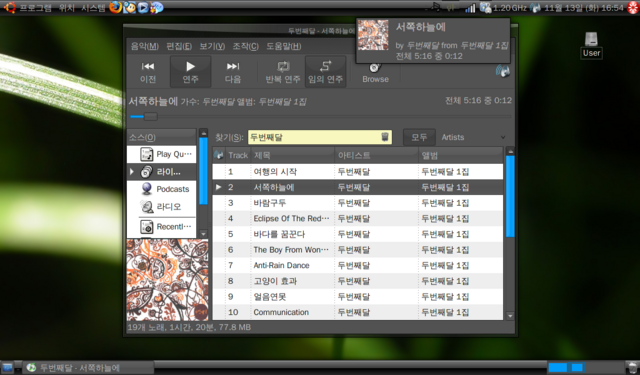The width and height of the screenshot is (640, 375).
Task: Open the Artists search filter dropdown
Action: coord(473,138)
